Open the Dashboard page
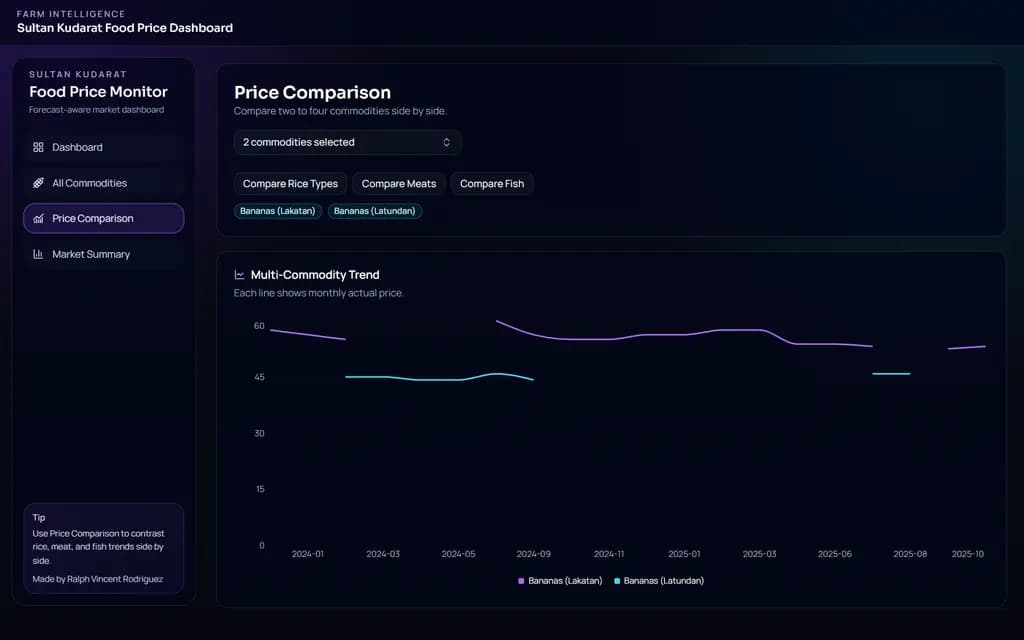This screenshot has height=640, width=1024. [x=104, y=148]
